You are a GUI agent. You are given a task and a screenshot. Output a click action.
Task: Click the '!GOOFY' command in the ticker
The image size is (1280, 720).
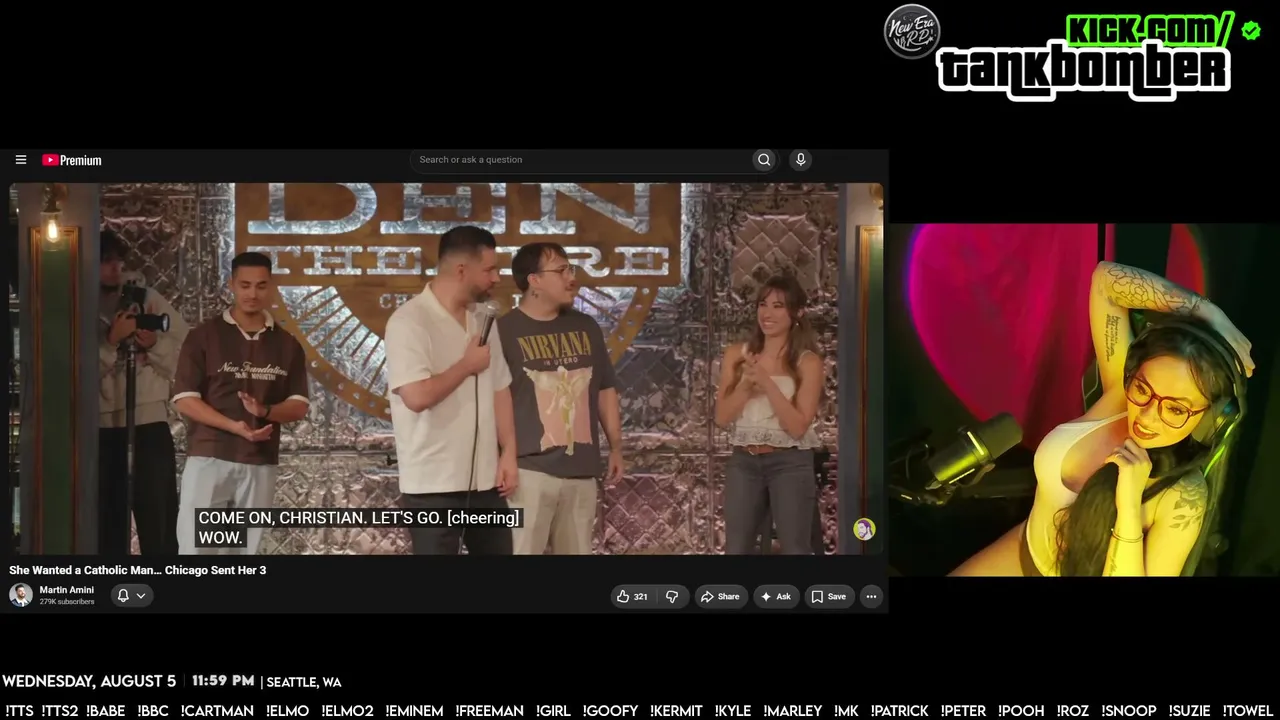pyautogui.click(x=610, y=711)
